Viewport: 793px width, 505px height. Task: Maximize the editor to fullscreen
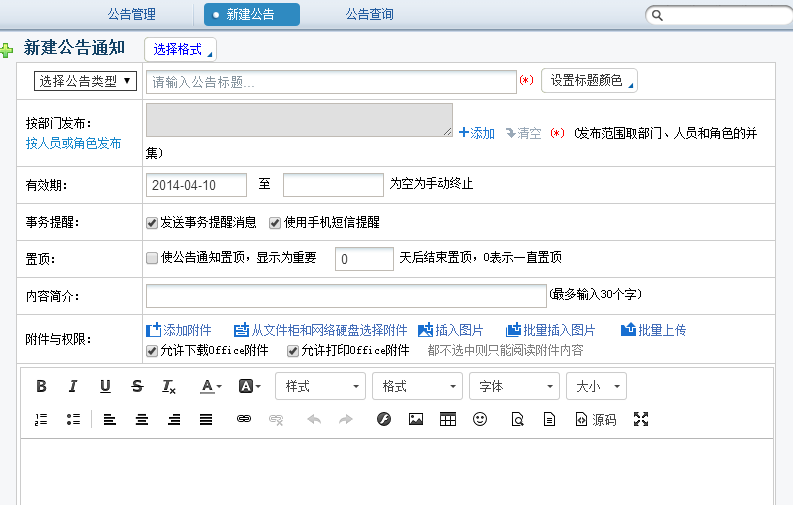coord(642,420)
